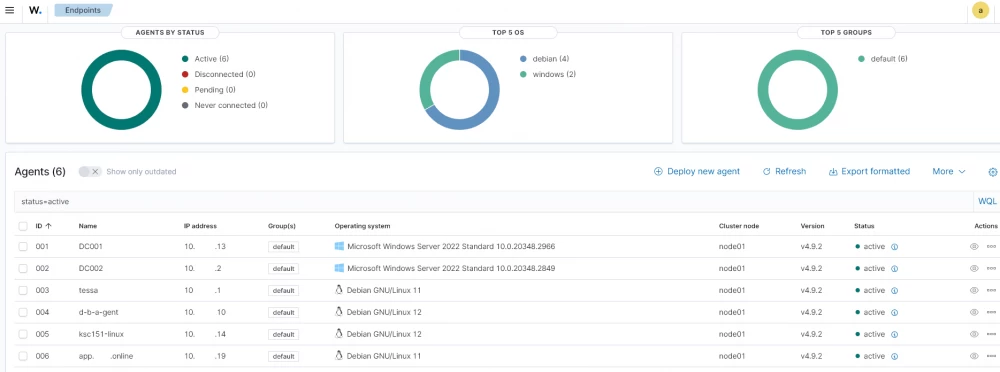Click agent name DC001

coord(91,247)
